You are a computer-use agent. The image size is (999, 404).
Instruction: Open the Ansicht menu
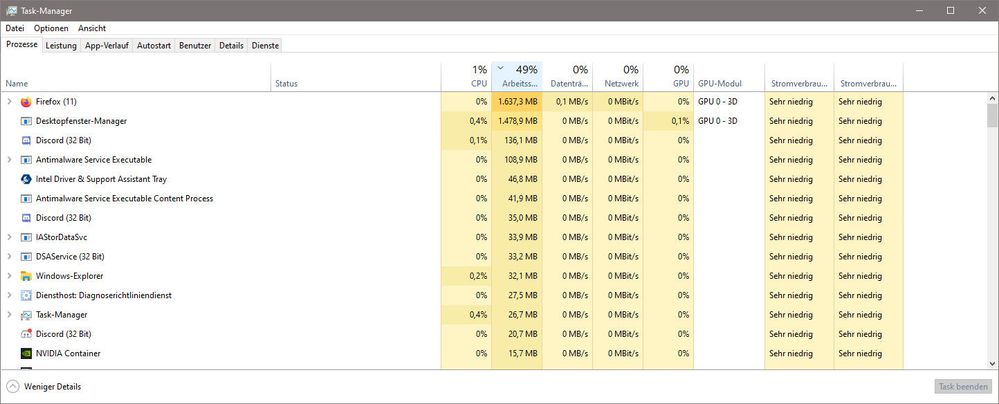(x=92, y=29)
